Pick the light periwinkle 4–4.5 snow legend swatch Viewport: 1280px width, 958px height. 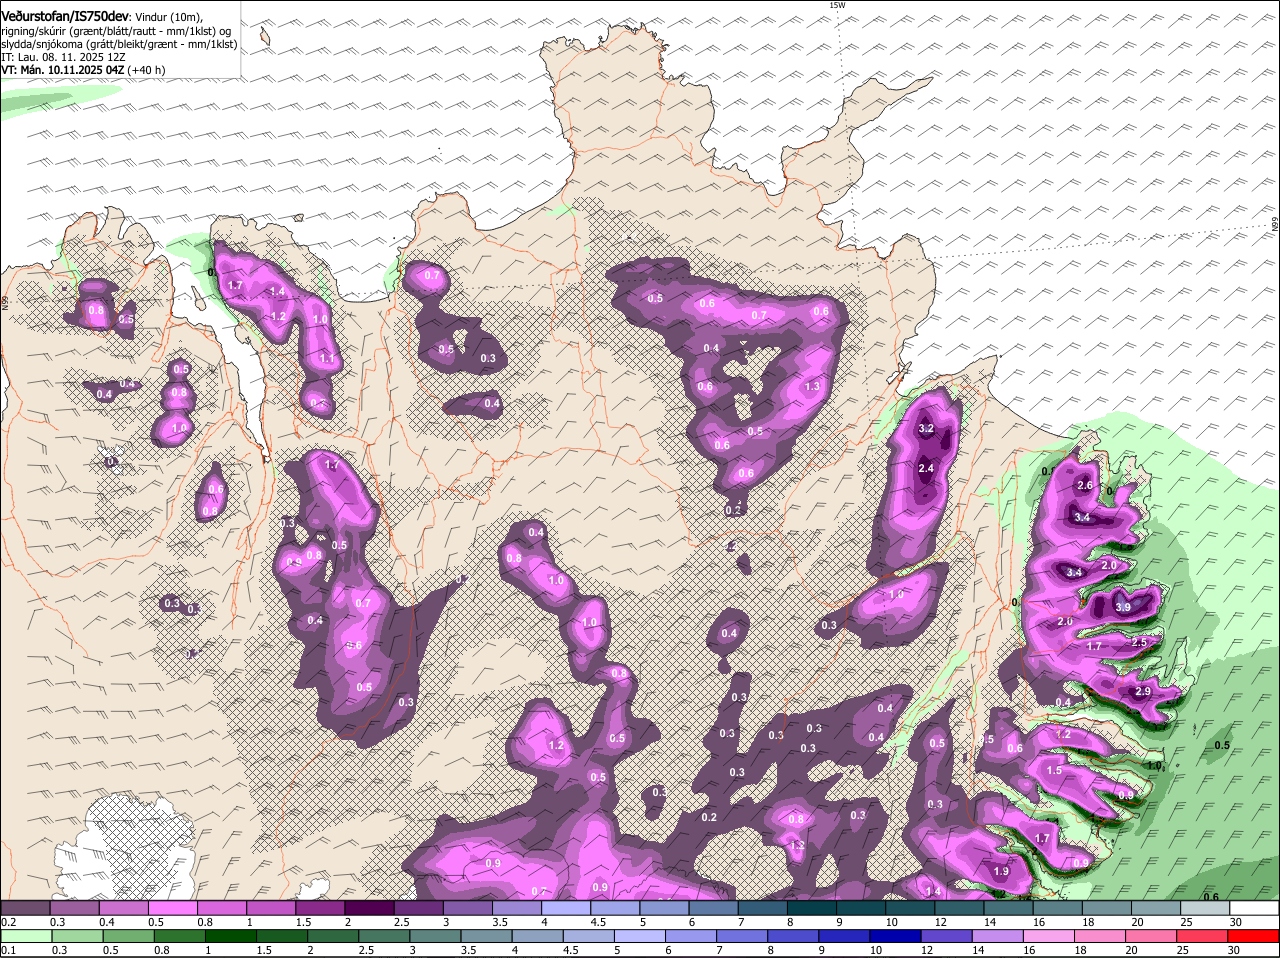point(567,907)
